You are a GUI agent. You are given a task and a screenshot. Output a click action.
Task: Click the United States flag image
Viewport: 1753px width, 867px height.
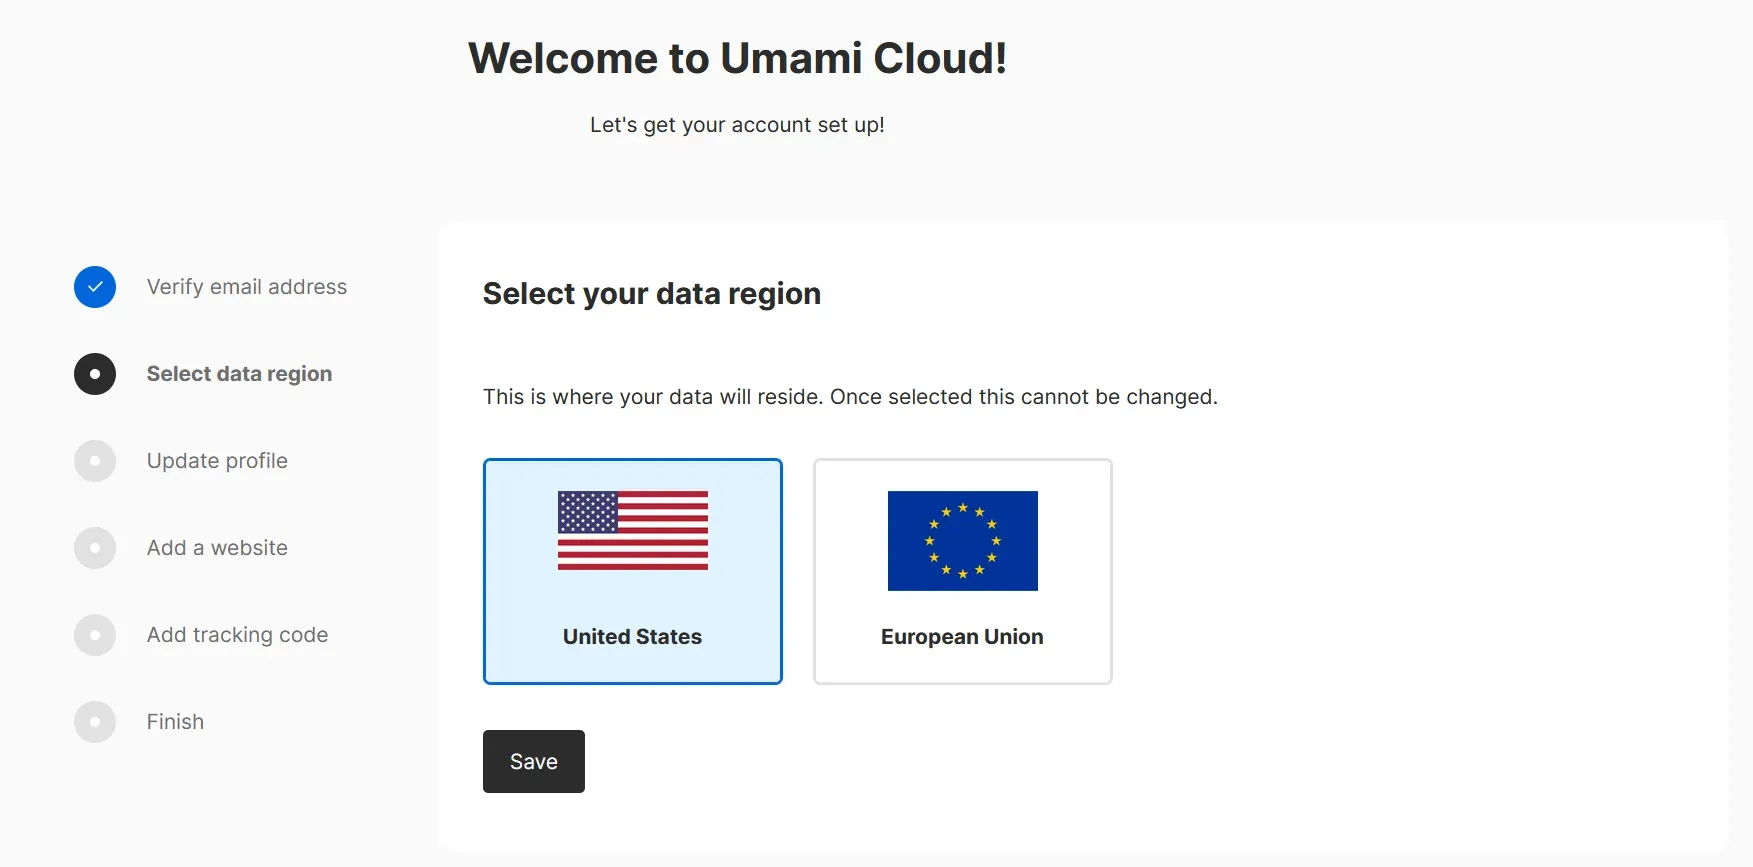(x=633, y=531)
